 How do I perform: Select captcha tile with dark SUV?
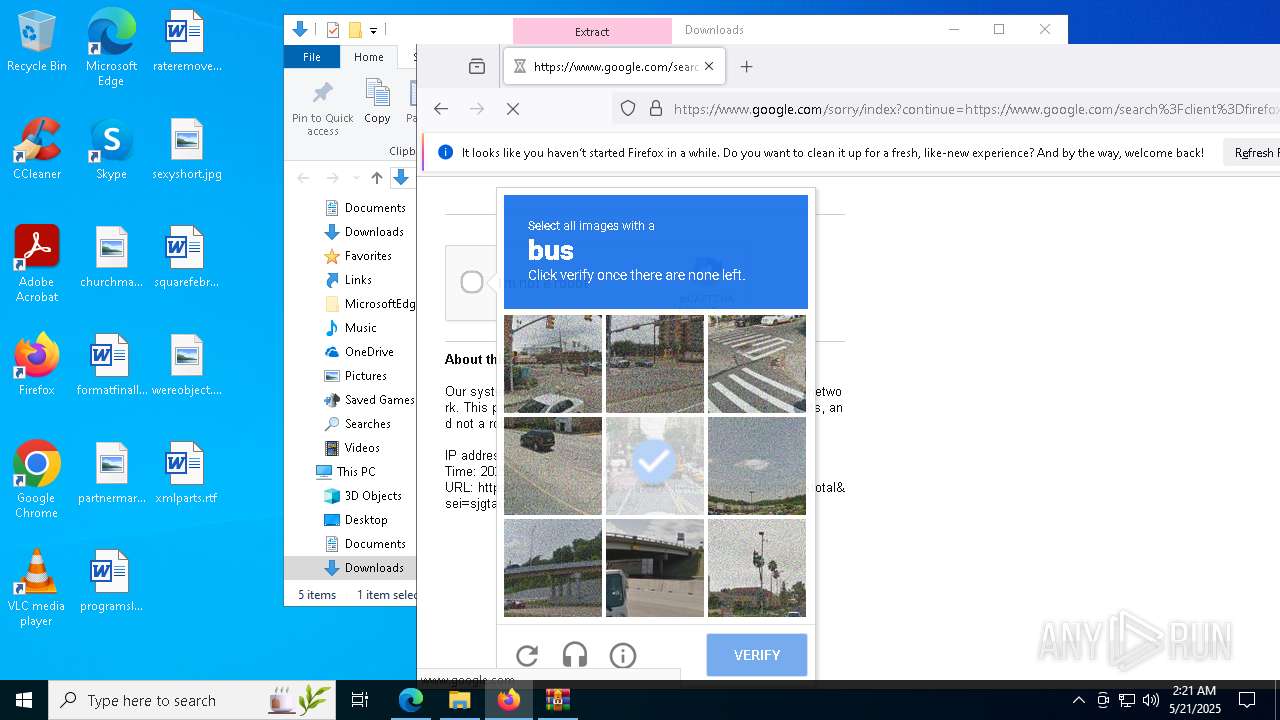click(x=553, y=466)
